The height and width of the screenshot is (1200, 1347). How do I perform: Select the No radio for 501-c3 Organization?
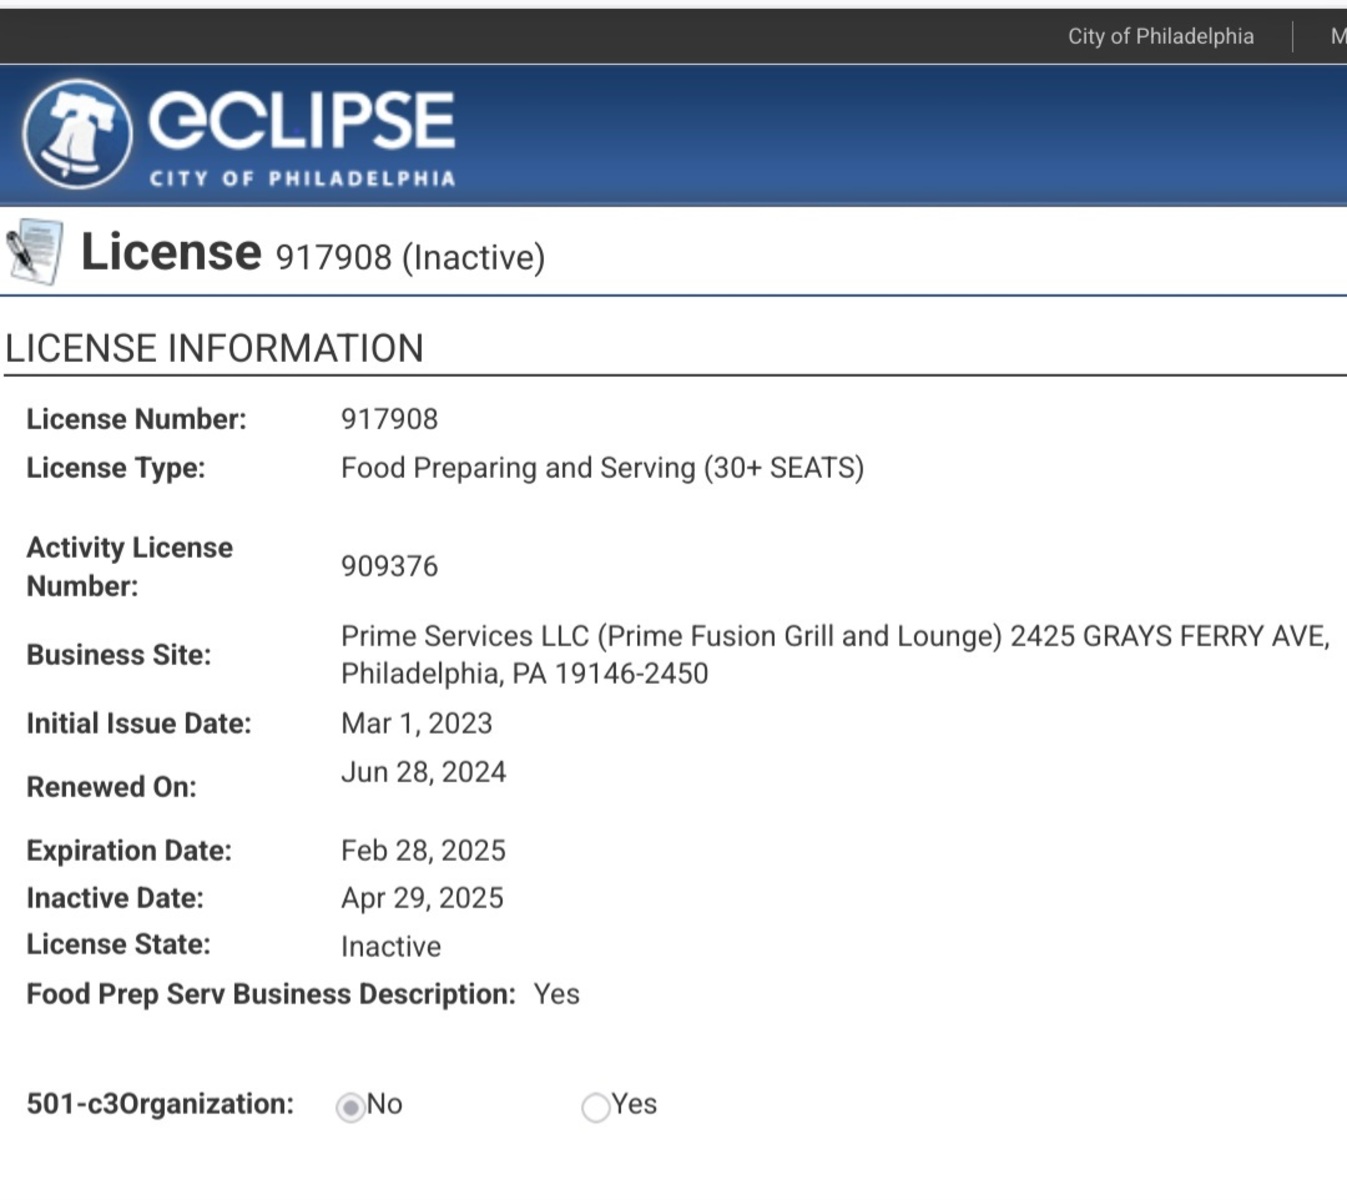pyautogui.click(x=350, y=1107)
